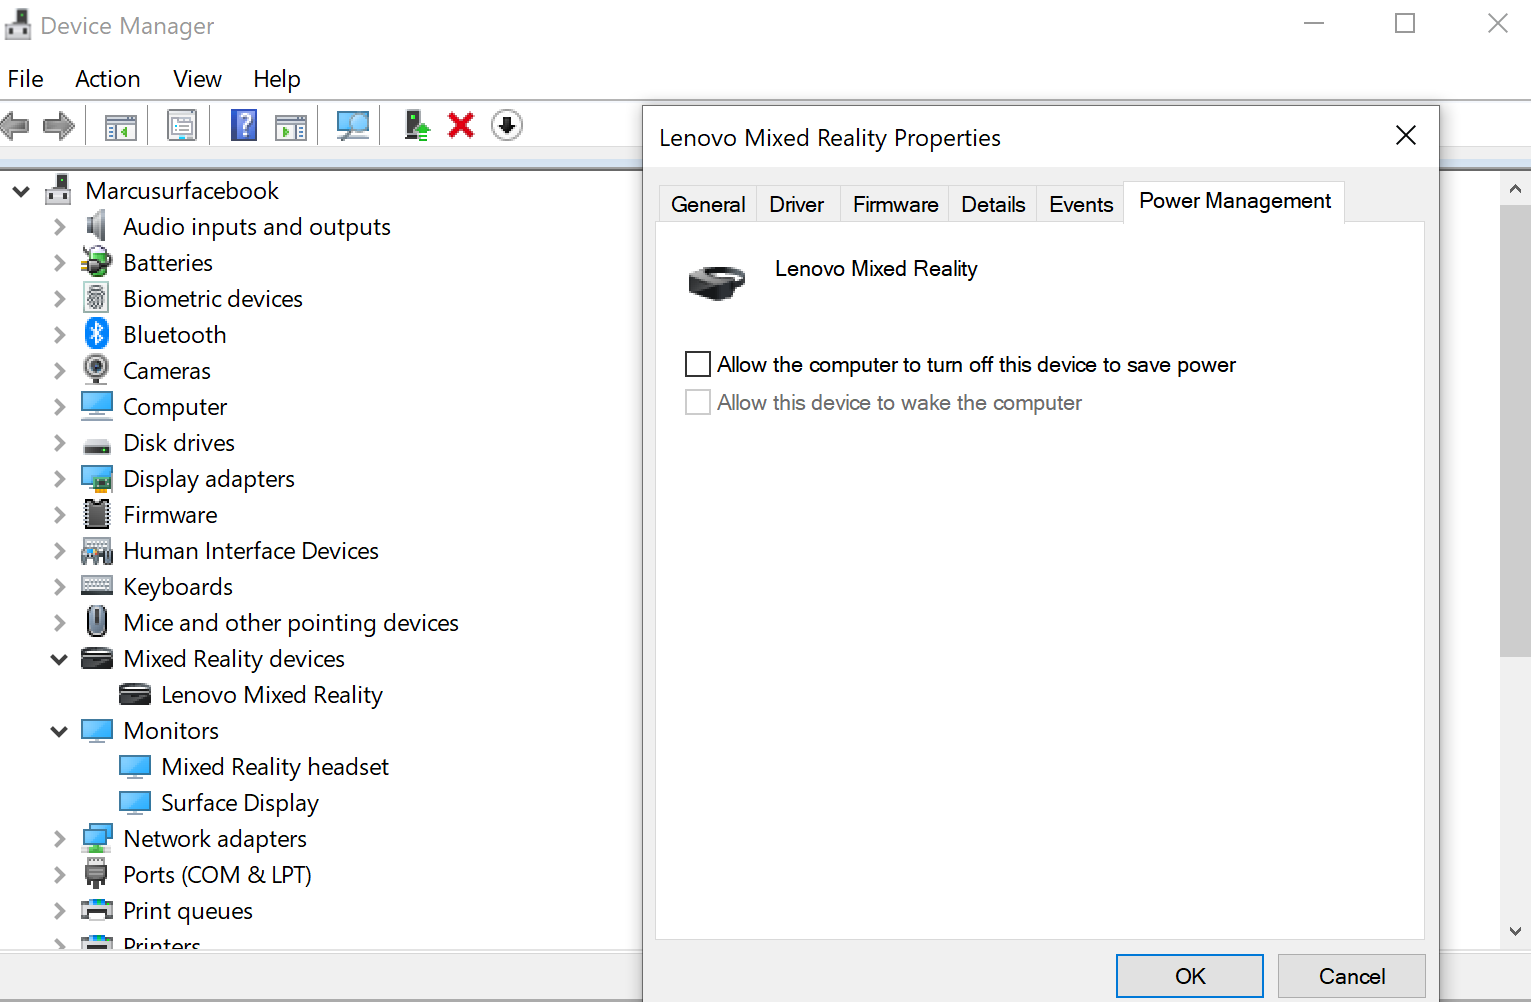Switch to the Events tab
1531x1002 pixels.
[1081, 204]
